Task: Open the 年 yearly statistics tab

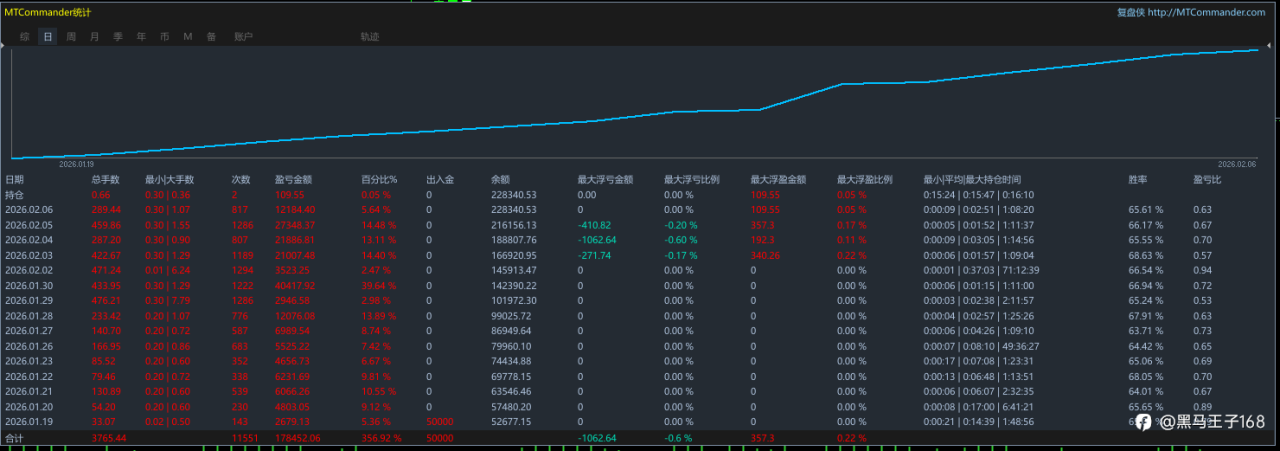Action: pos(141,37)
